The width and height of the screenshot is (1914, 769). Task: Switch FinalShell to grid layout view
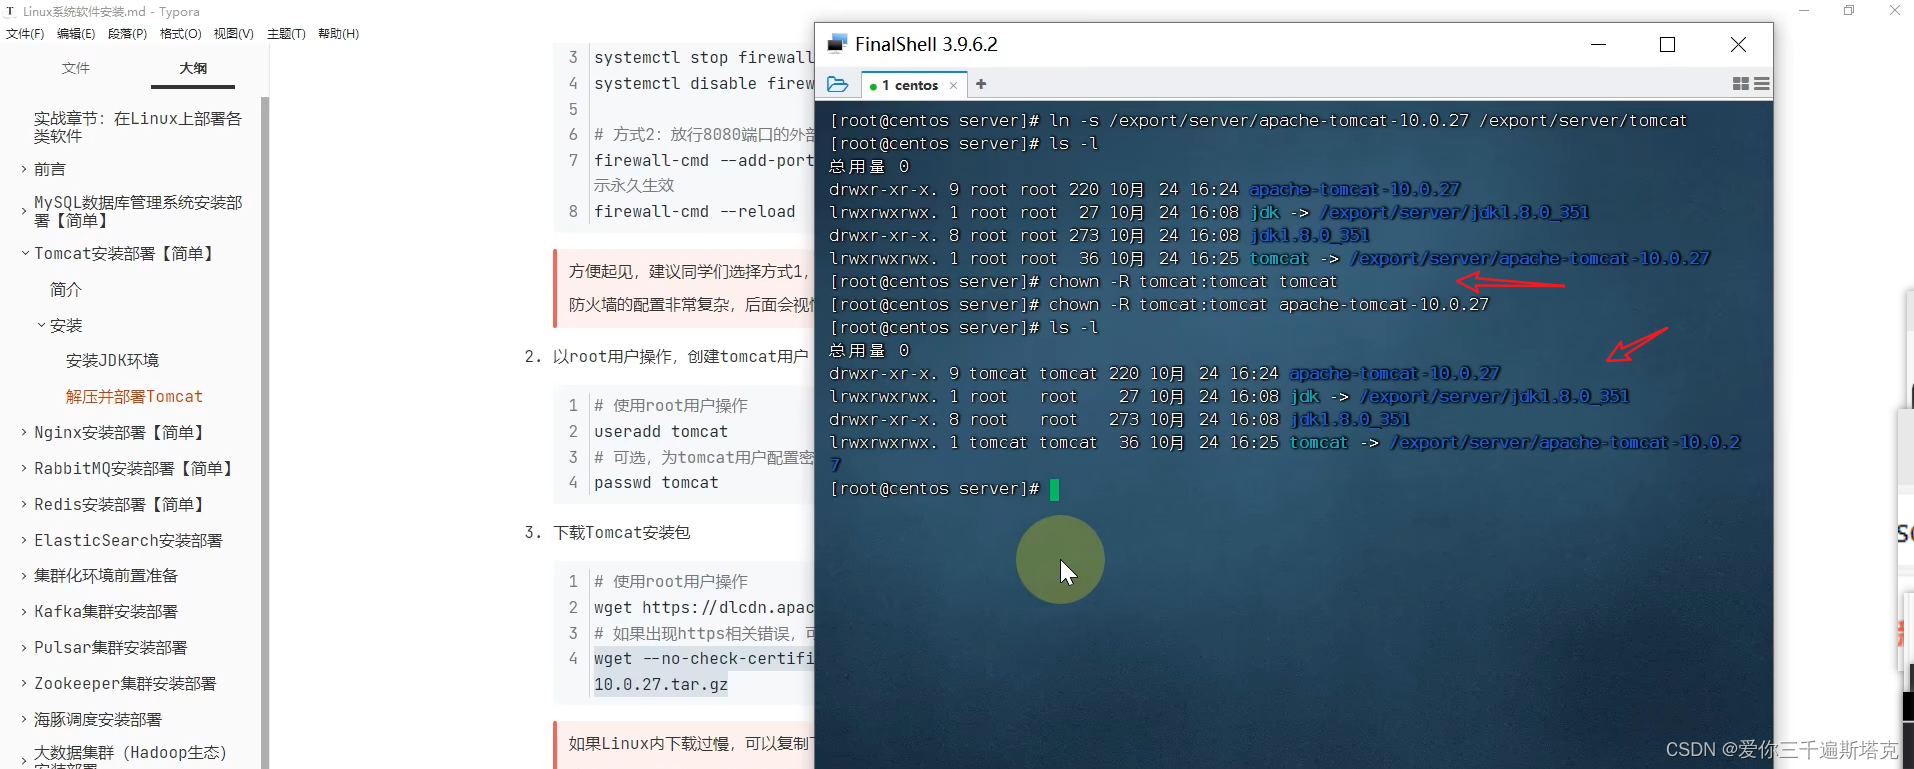point(1741,84)
